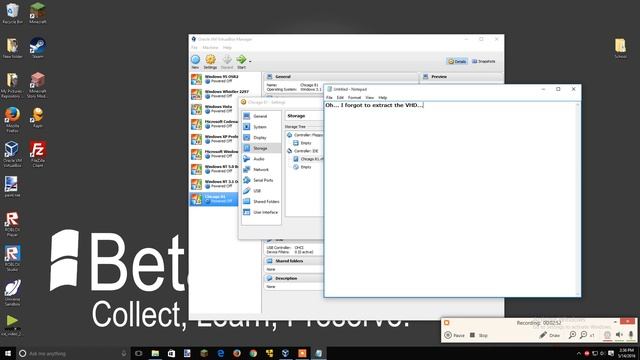640x360 pixels.
Task: Open the General settings category
Action: 261,116
